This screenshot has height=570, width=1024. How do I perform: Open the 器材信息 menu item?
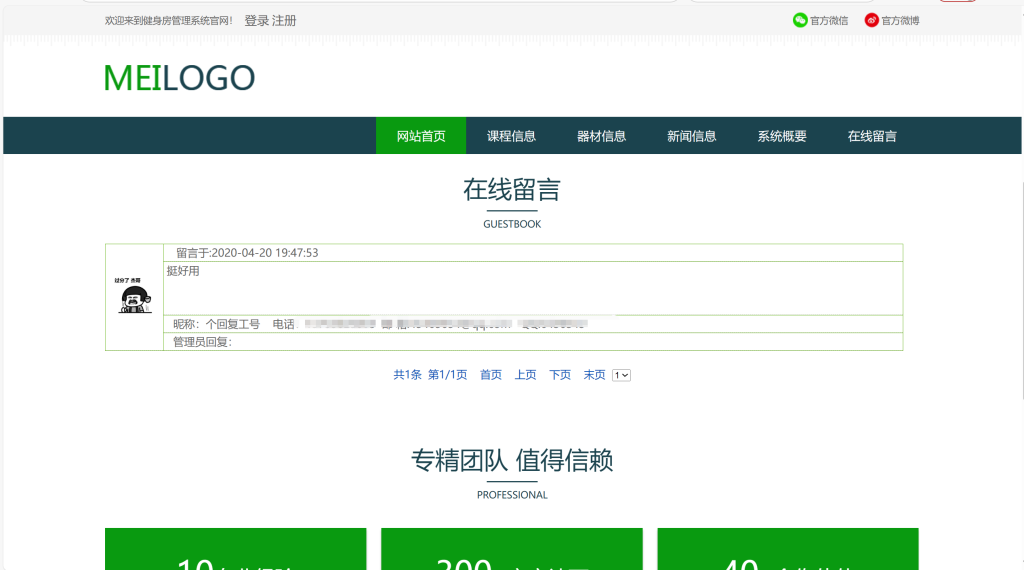click(x=601, y=136)
